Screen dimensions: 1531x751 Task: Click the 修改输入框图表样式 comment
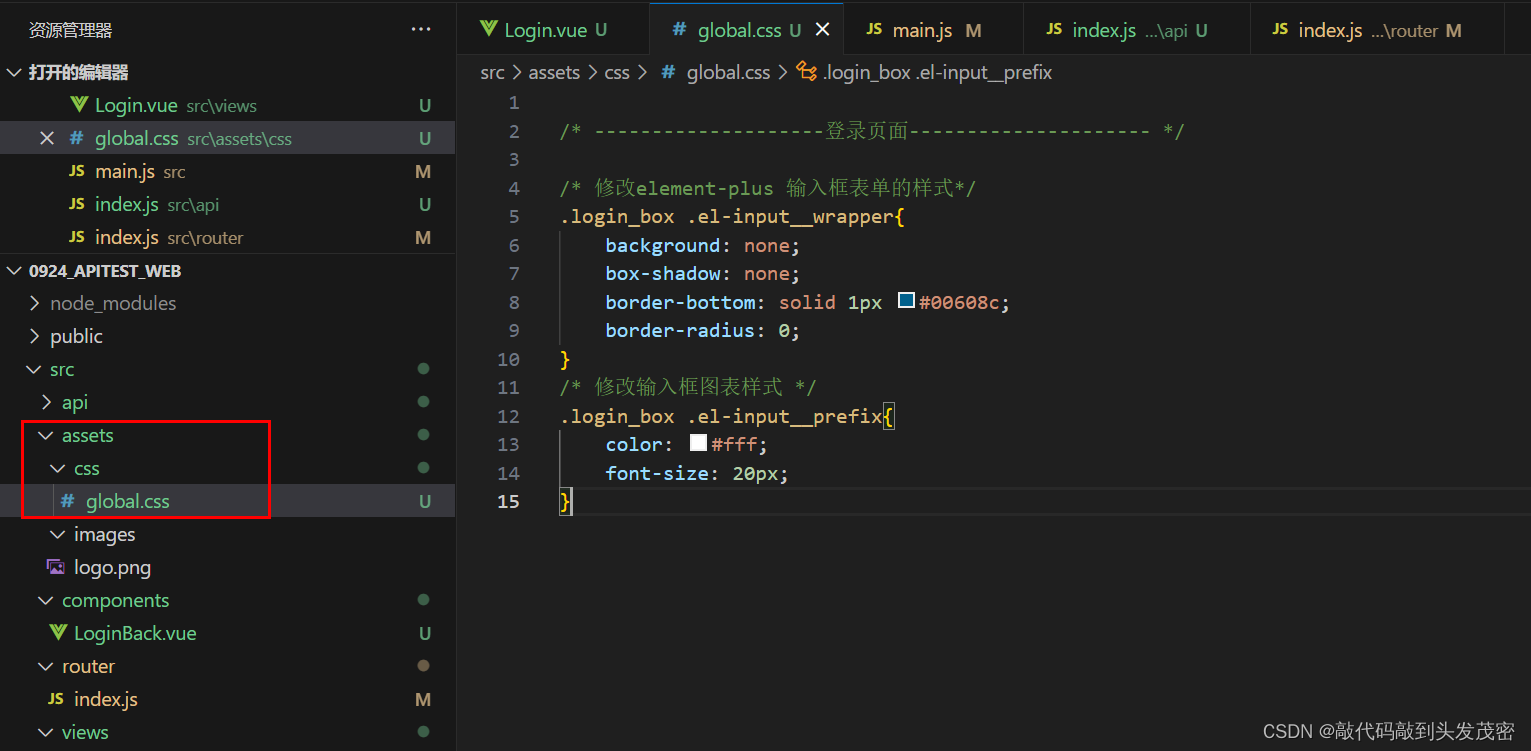[x=688, y=386]
